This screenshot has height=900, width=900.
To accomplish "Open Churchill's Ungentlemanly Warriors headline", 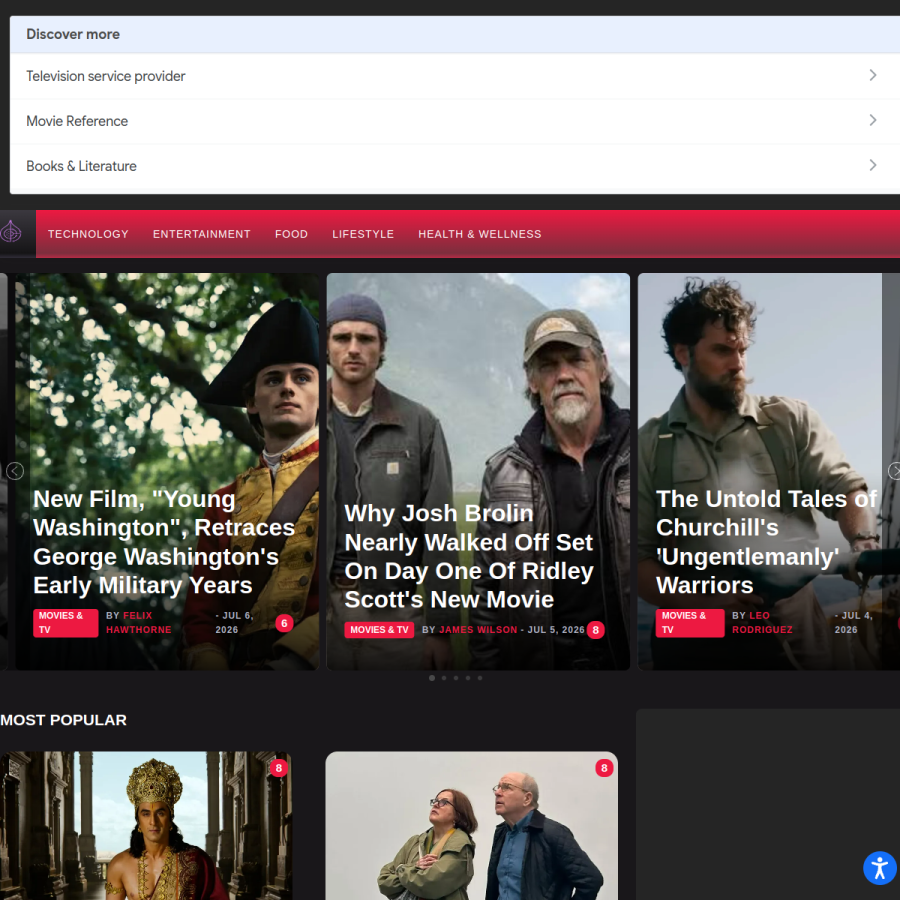I will [x=766, y=542].
